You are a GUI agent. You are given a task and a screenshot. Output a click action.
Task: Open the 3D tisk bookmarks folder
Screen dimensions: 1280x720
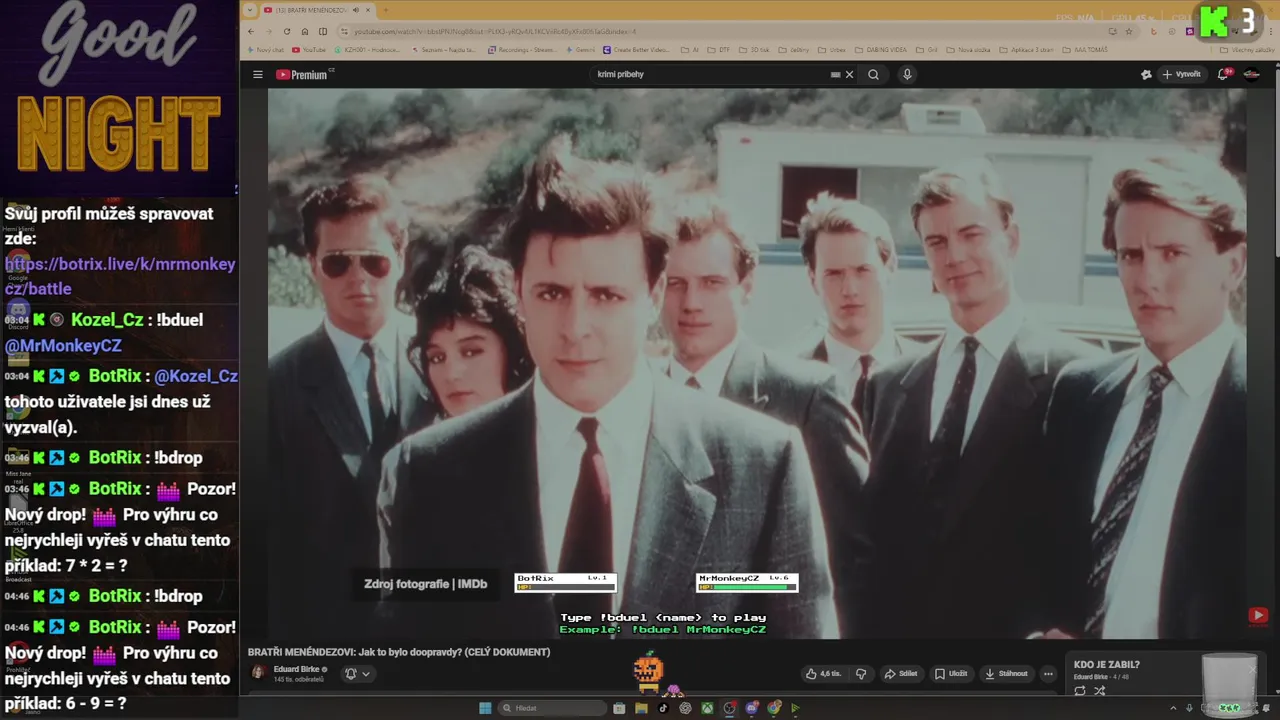(x=754, y=49)
